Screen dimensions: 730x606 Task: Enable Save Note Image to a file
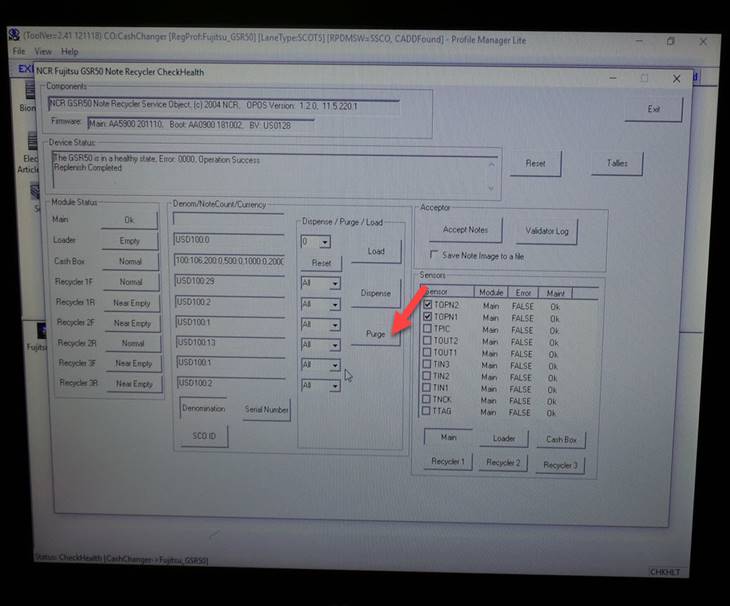pyautogui.click(x=433, y=256)
